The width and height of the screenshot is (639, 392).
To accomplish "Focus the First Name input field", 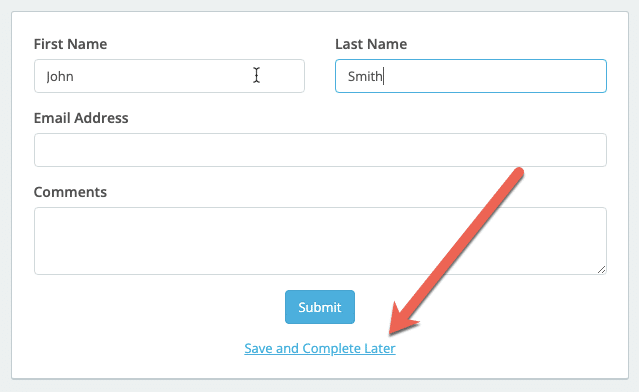I will pos(169,76).
